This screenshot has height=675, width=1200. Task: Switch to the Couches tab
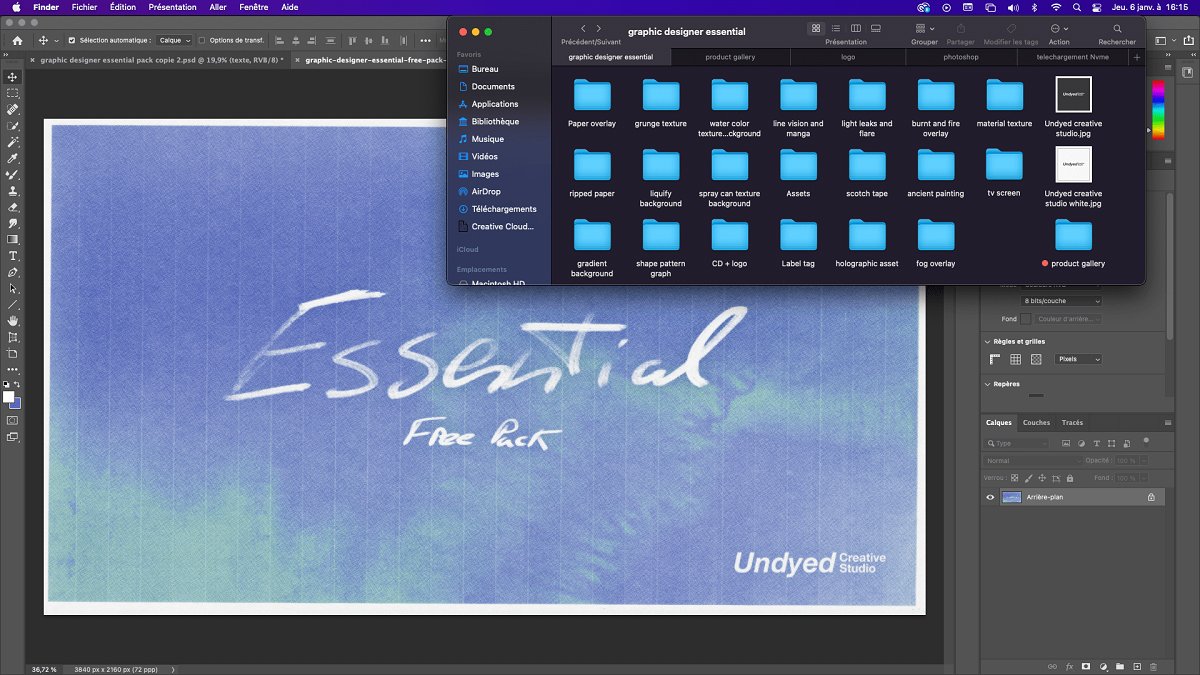tap(1036, 423)
